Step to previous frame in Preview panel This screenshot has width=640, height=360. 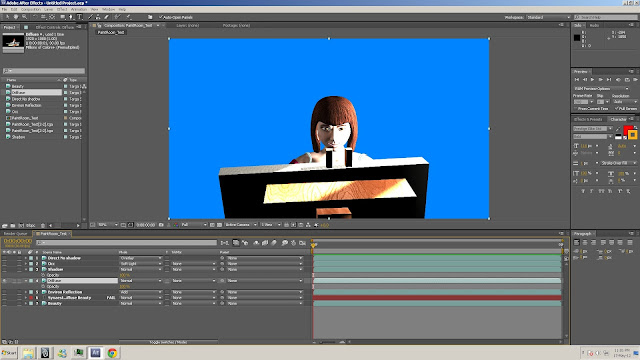tap(585, 80)
